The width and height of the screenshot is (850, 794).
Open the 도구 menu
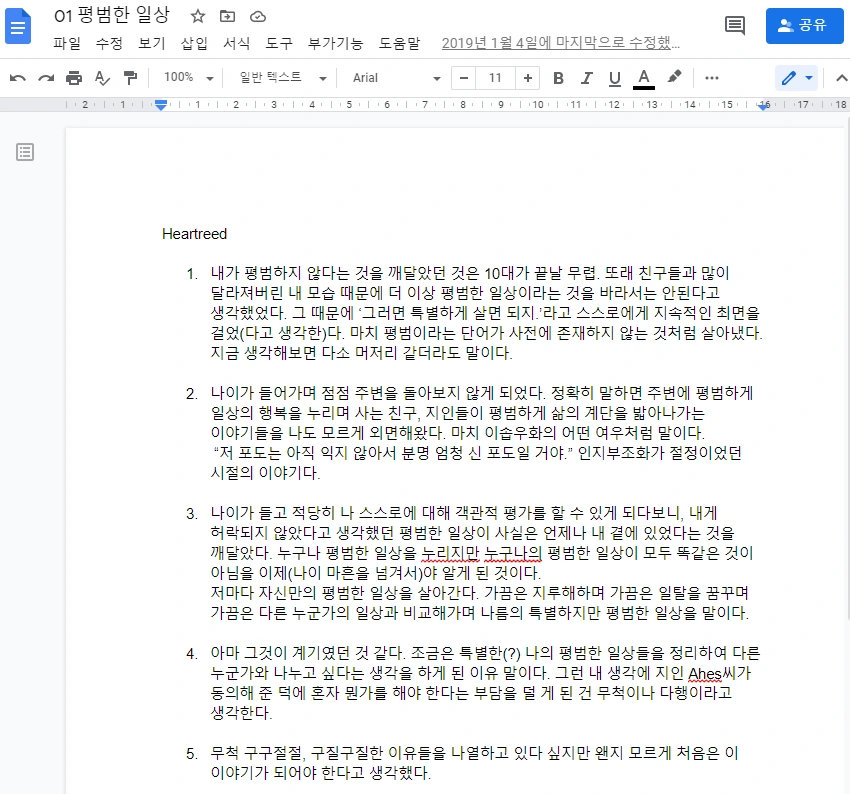279,43
